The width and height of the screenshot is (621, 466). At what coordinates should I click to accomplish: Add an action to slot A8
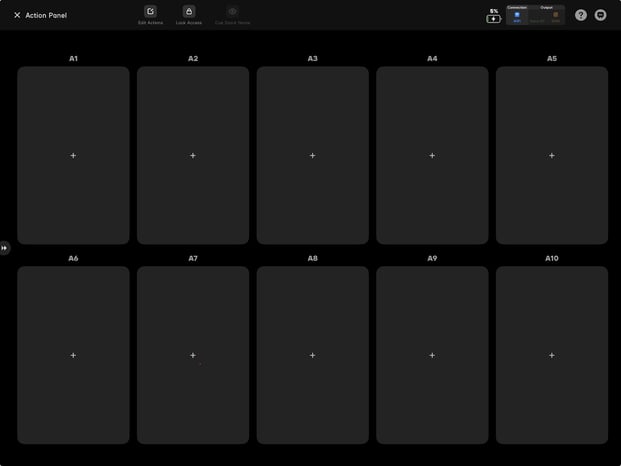pos(312,355)
